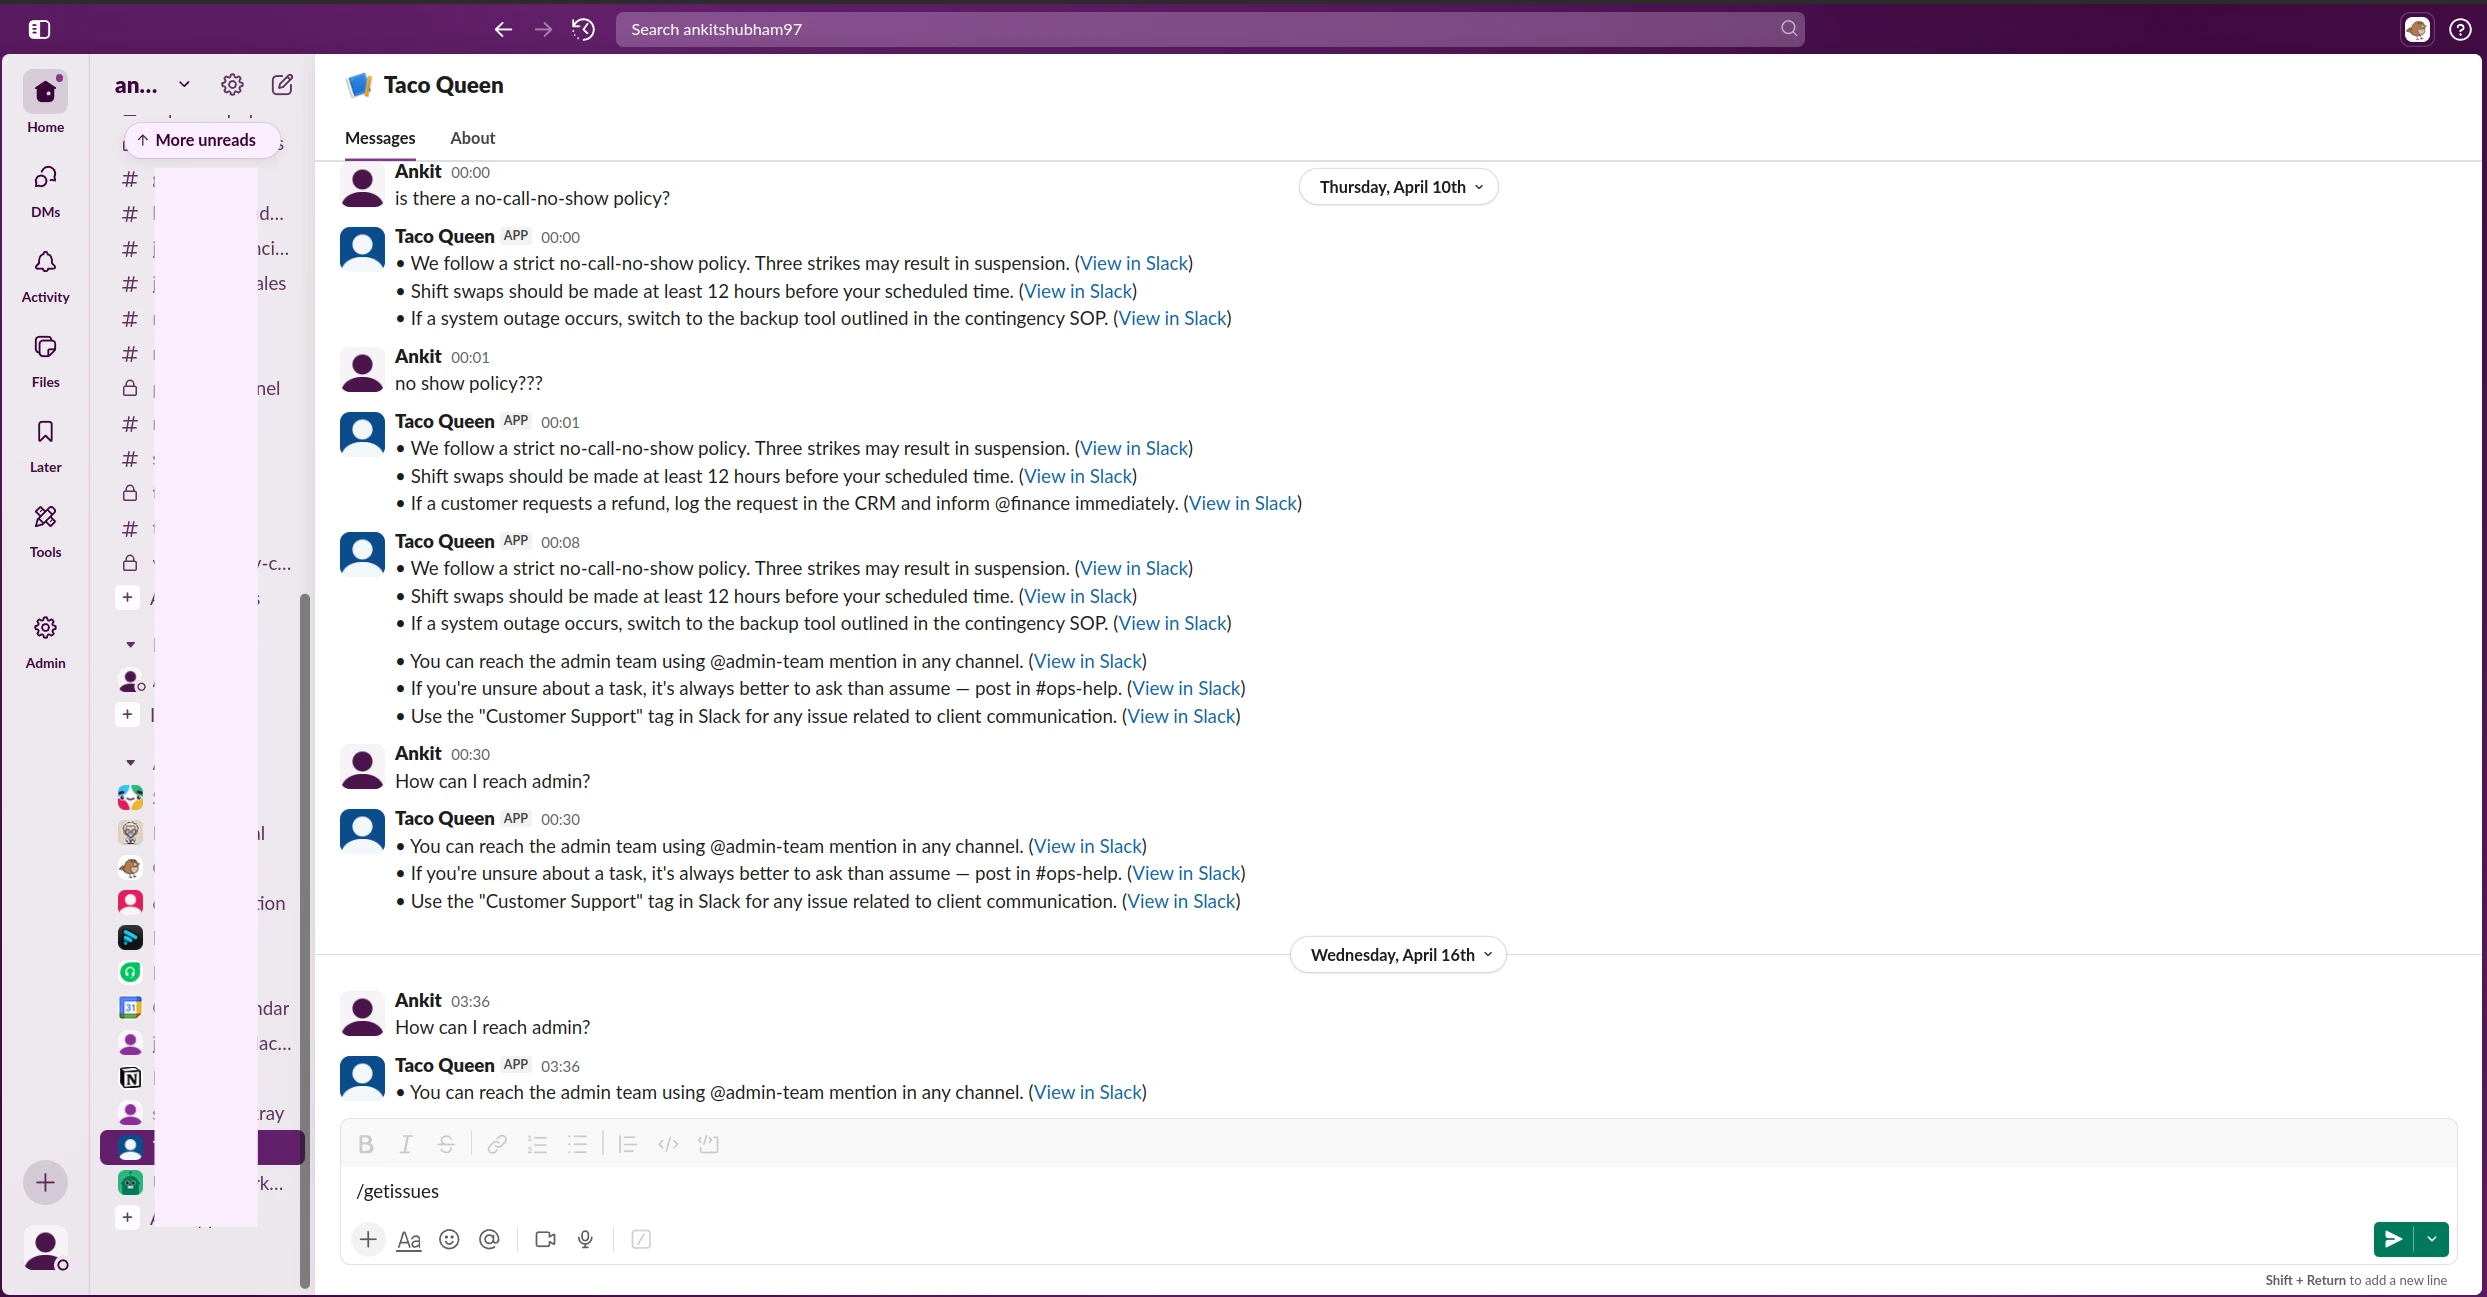Viewport: 2487px width, 1297px height.
Task: Insert a code block
Action: 709,1144
